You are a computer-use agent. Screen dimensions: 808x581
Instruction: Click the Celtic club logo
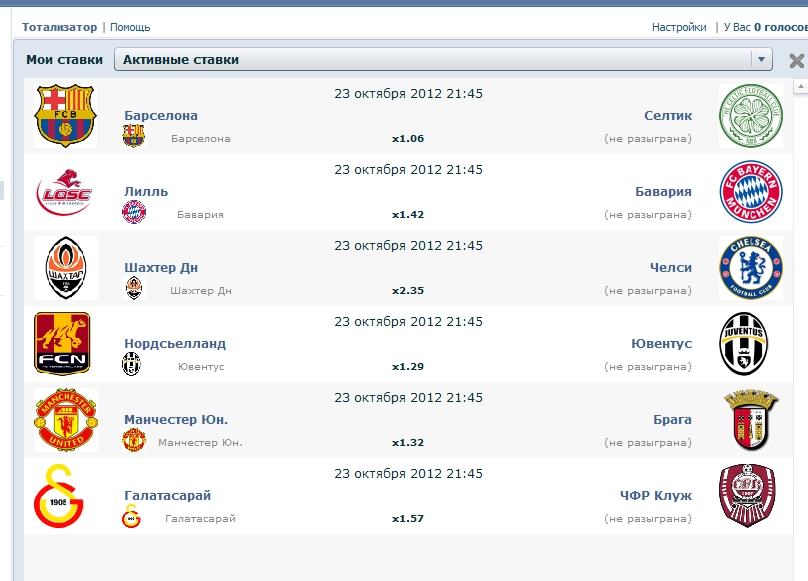751,116
